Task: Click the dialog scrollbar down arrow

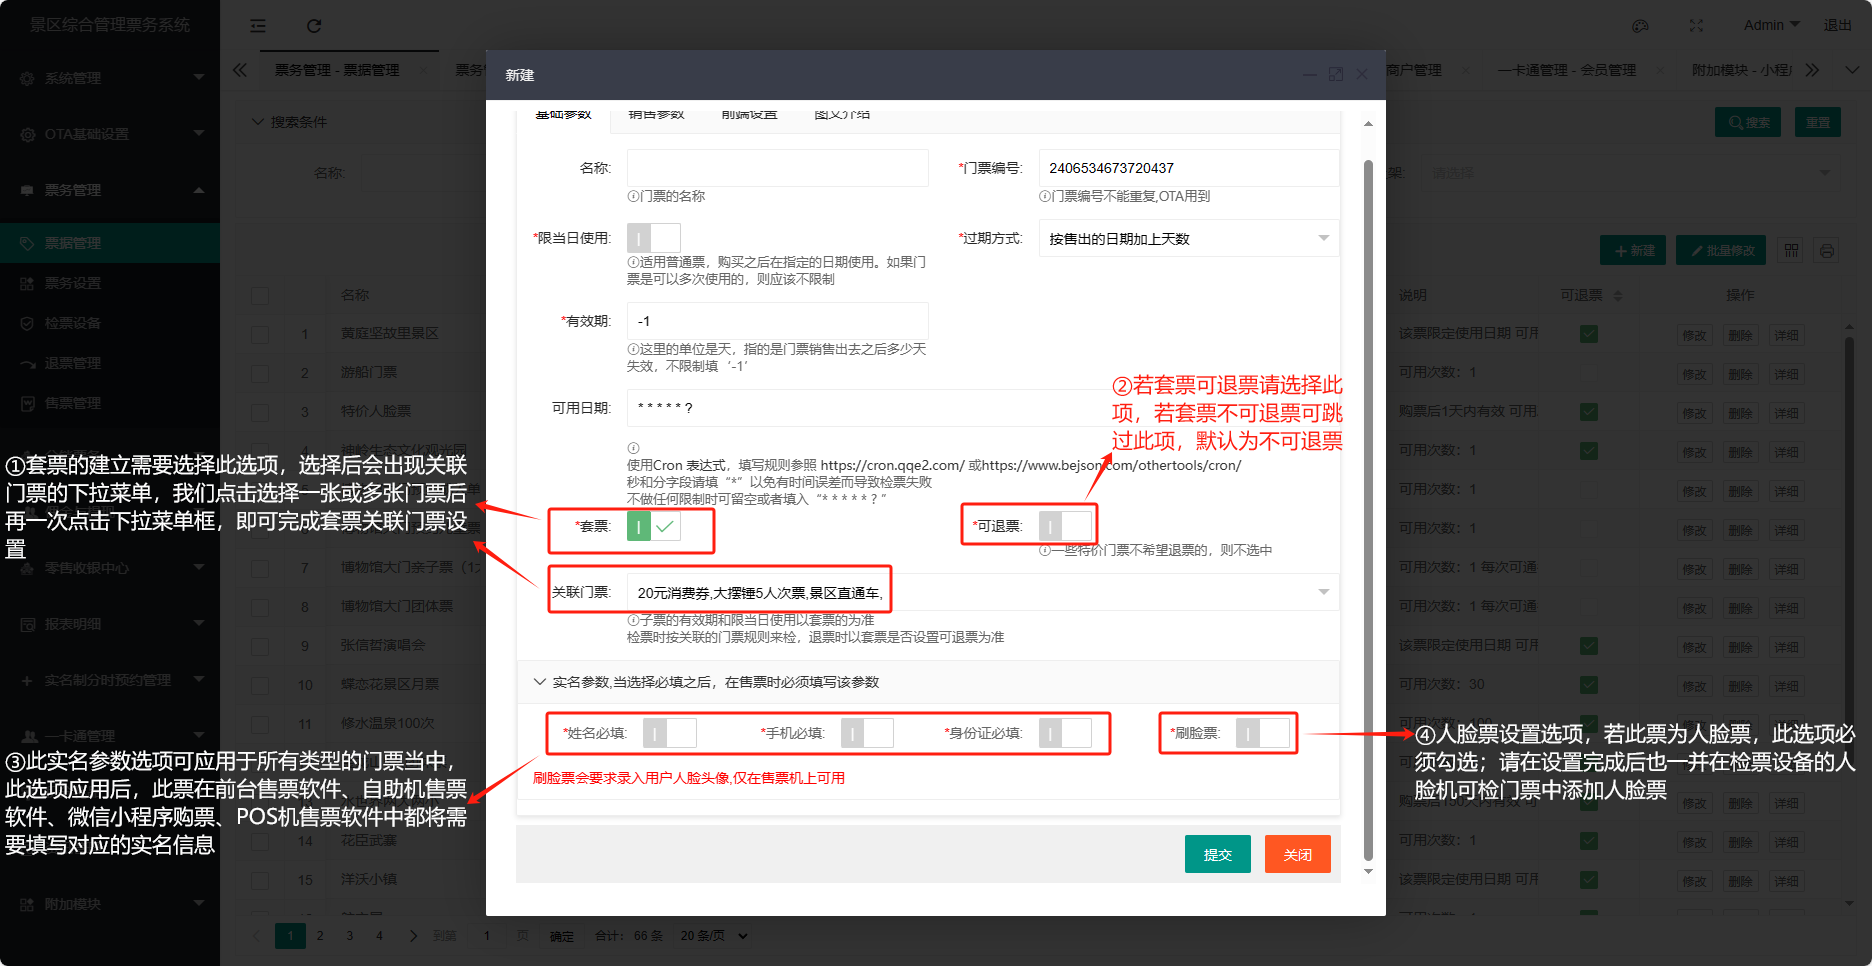Action: (x=1368, y=872)
